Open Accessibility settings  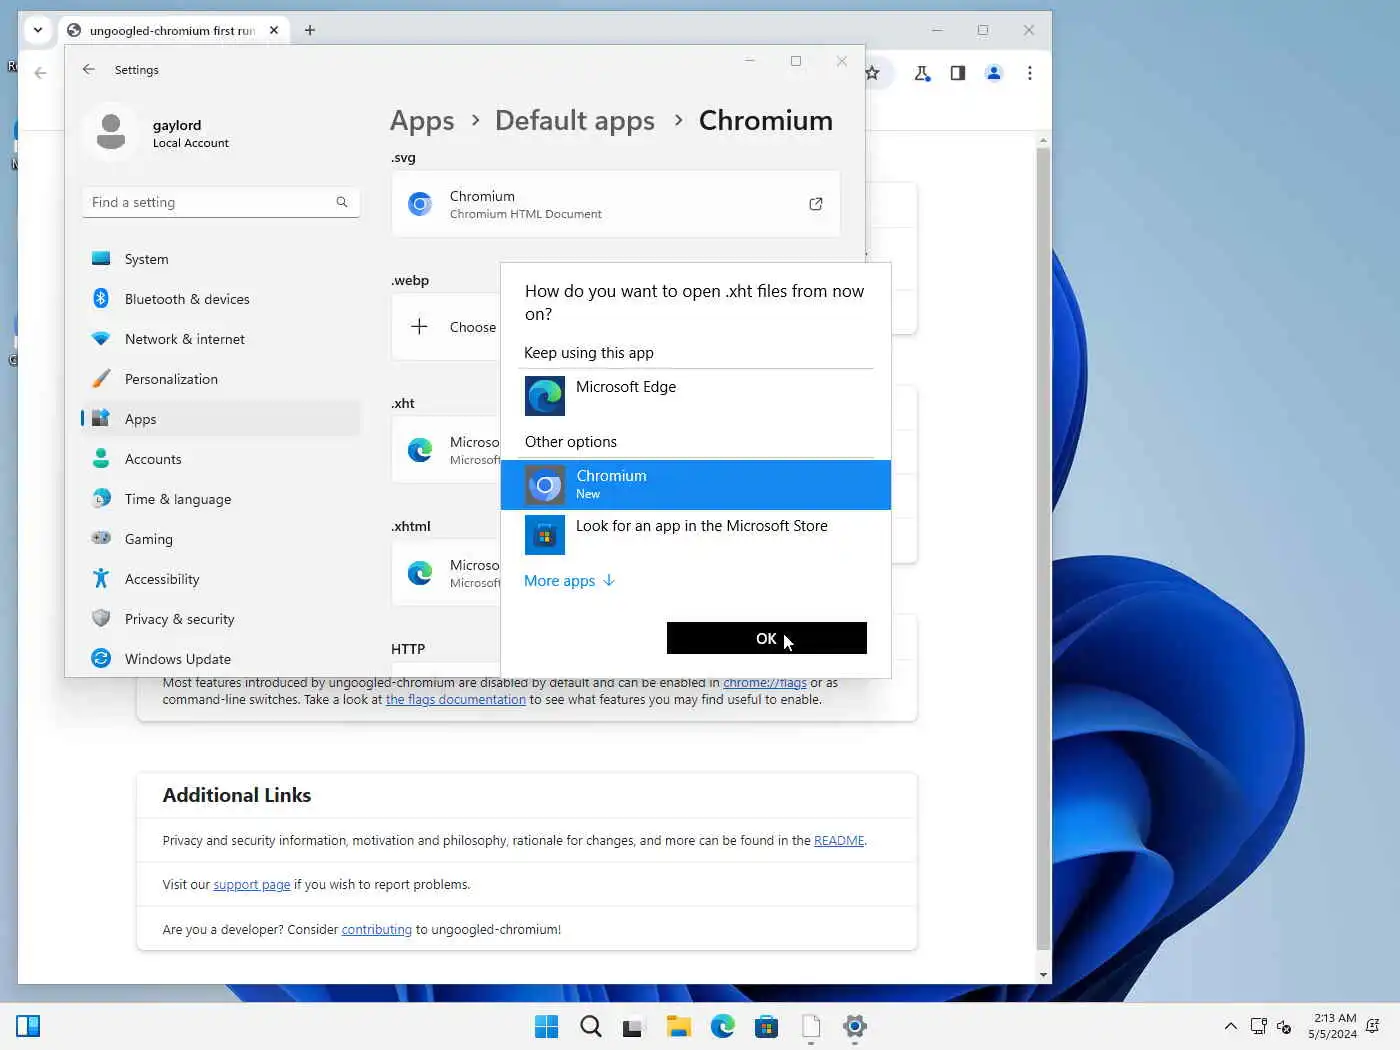pyautogui.click(x=221, y=579)
